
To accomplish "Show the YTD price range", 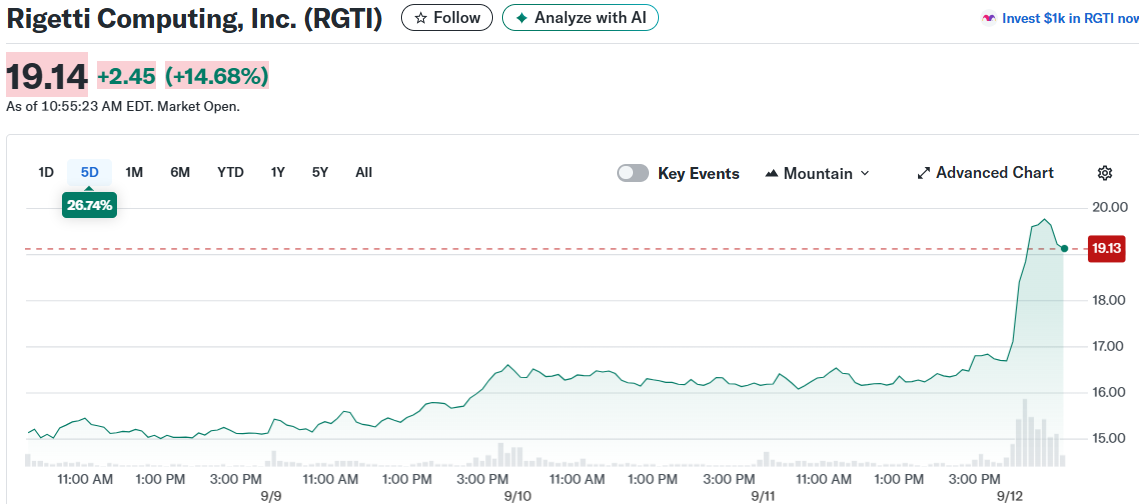I will (x=230, y=172).
